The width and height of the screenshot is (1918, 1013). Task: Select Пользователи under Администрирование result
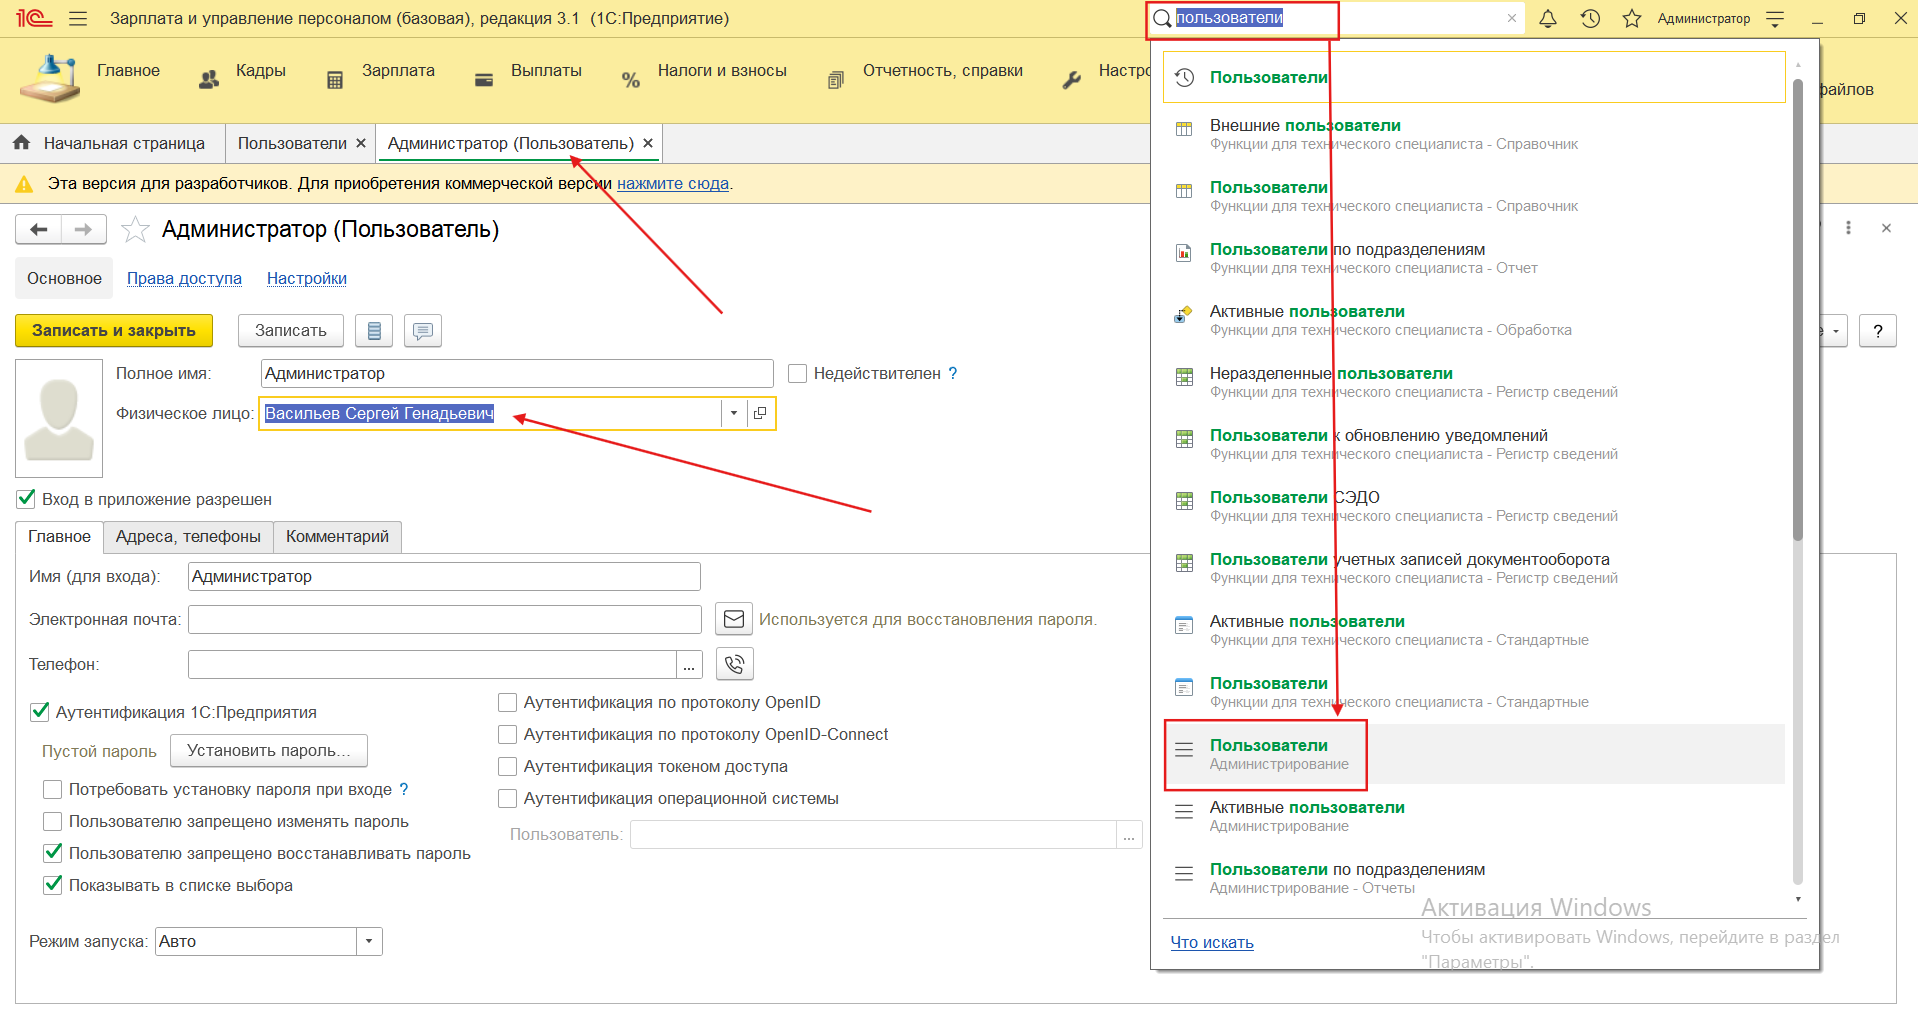(1268, 754)
